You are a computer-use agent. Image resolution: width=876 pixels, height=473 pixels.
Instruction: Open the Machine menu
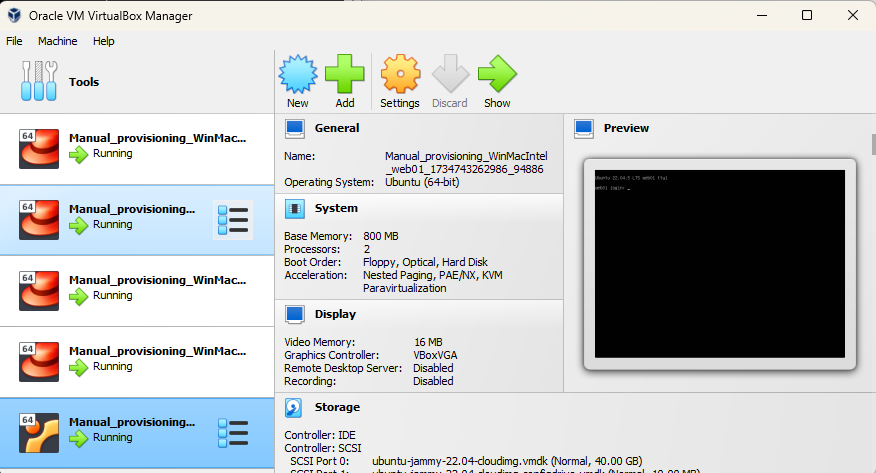[57, 41]
